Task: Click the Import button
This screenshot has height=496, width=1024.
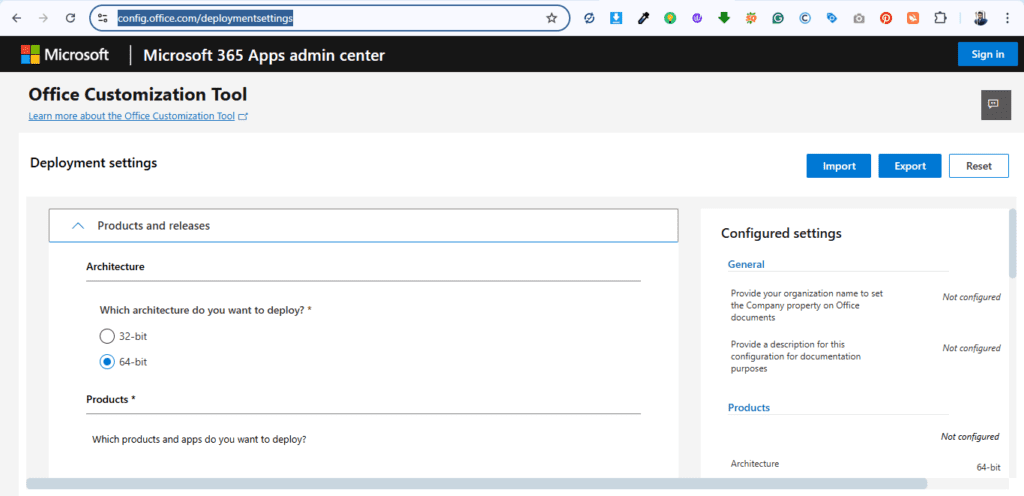Action: pos(838,166)
